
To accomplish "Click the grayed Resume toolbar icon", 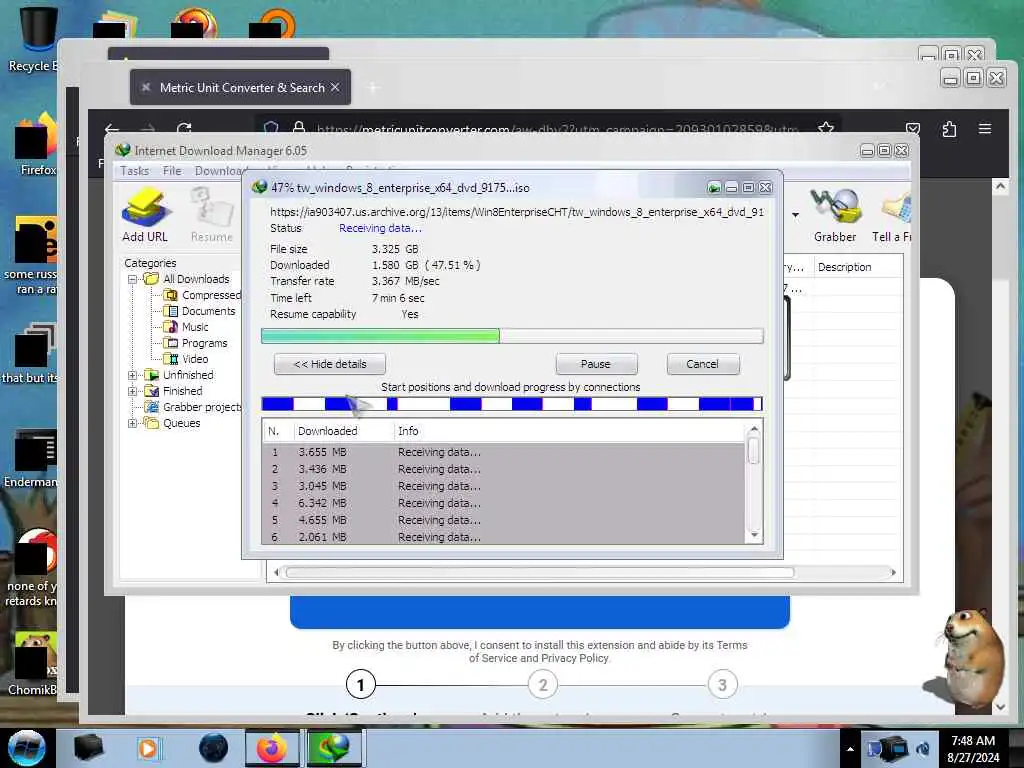I will [212, 215].
